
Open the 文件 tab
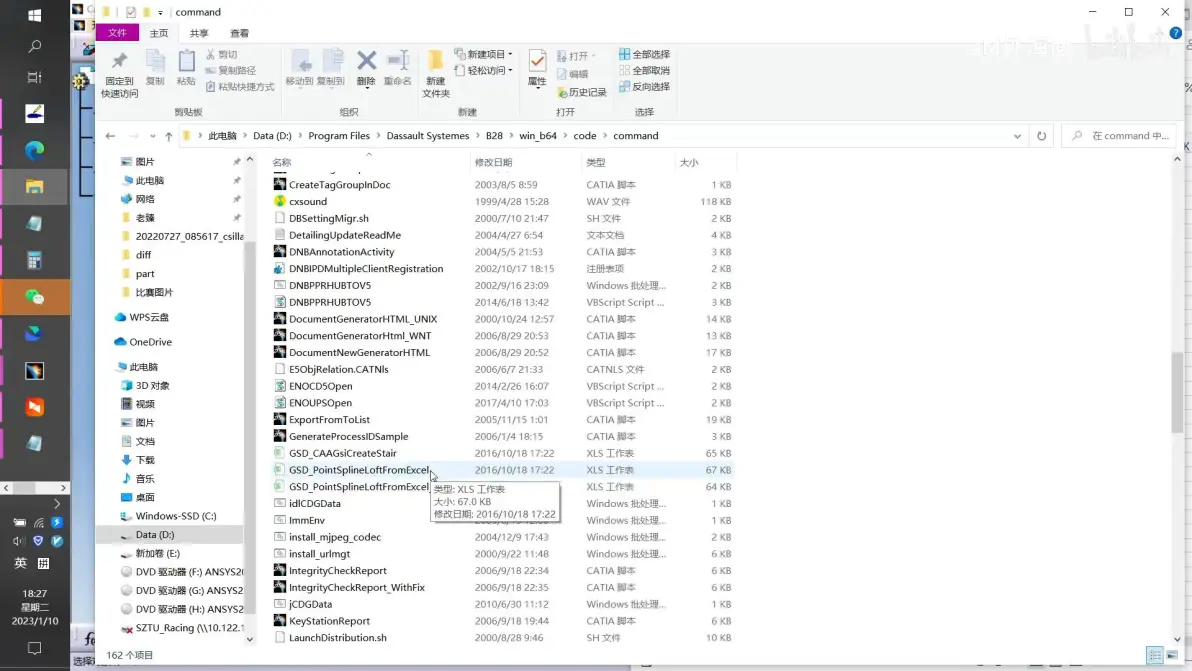(117, 33)
